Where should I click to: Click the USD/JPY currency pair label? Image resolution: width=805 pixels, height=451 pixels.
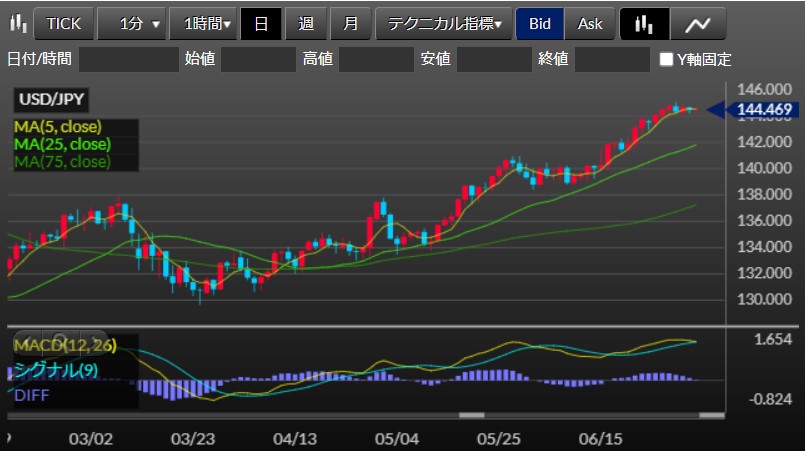[x=48, y=100]
